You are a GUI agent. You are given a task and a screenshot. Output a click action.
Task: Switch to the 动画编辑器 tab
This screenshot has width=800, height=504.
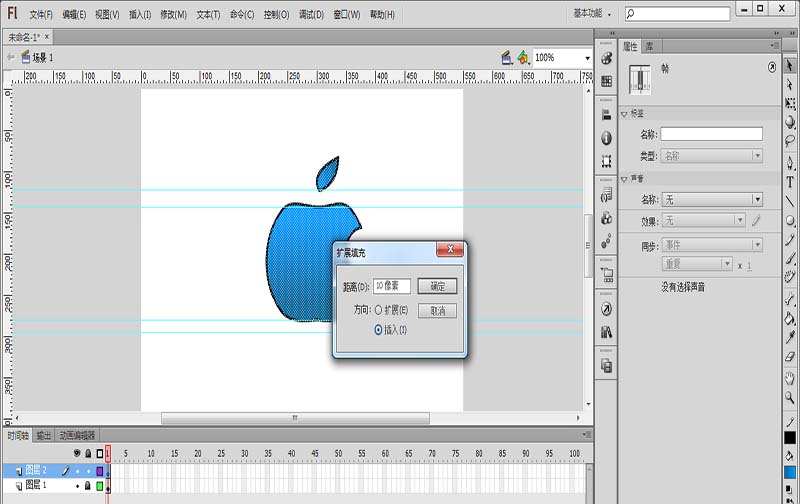tap(77, 435)
